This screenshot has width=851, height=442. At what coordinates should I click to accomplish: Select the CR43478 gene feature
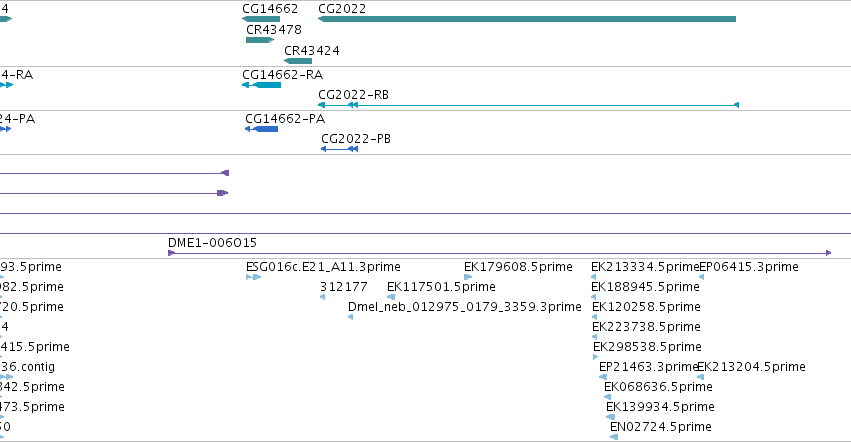260,40
